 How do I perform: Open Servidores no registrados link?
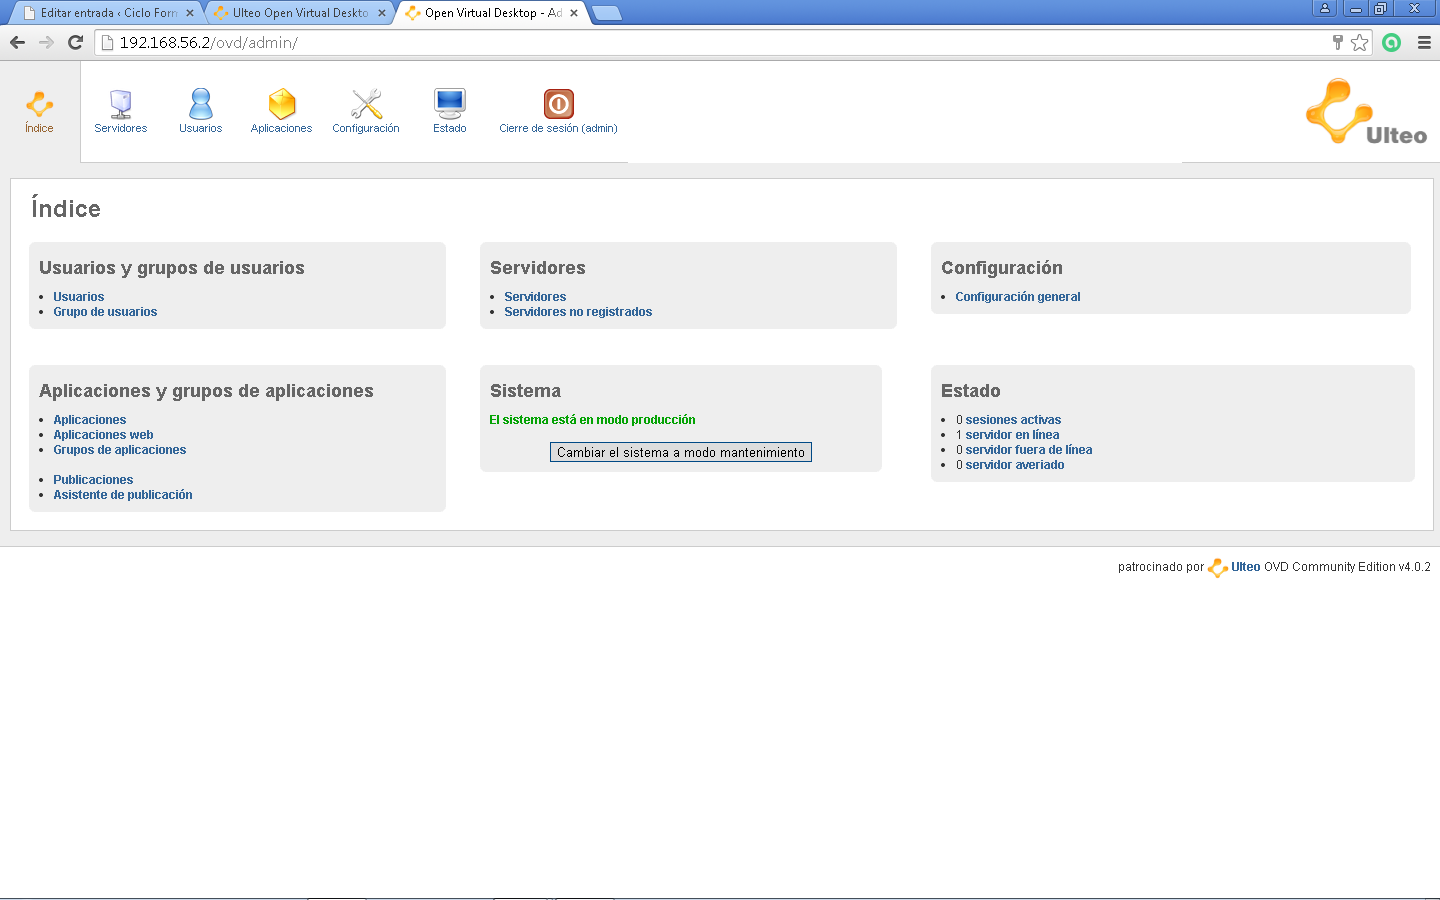pyautogui.click(x=578, y=312)
